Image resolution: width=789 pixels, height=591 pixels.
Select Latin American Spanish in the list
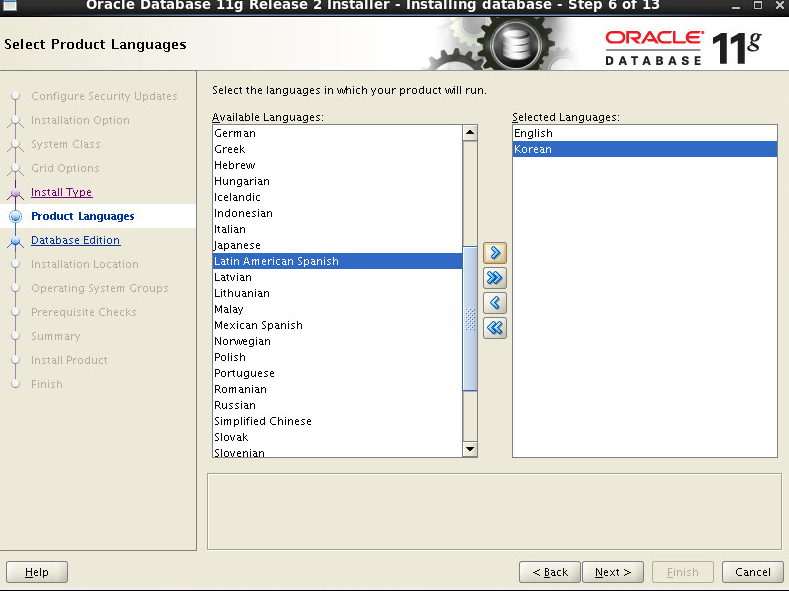(337, 261)
